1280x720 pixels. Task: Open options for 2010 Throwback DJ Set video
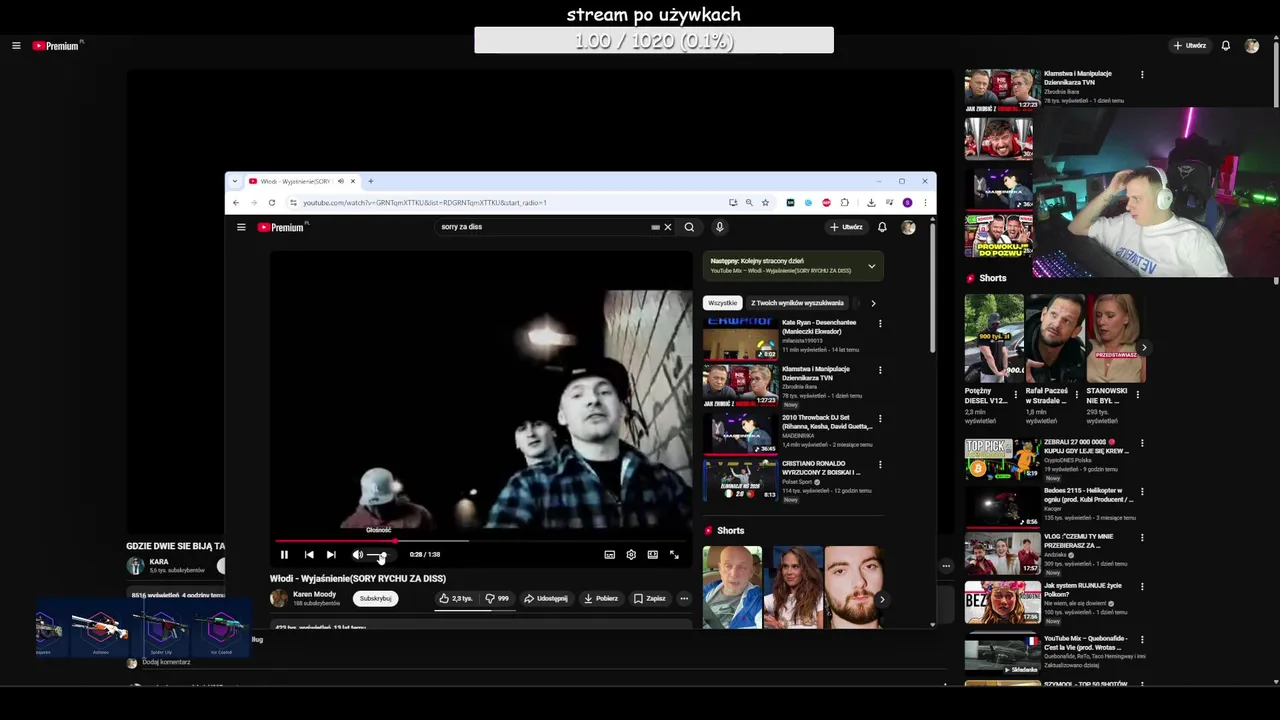[880, 418]
